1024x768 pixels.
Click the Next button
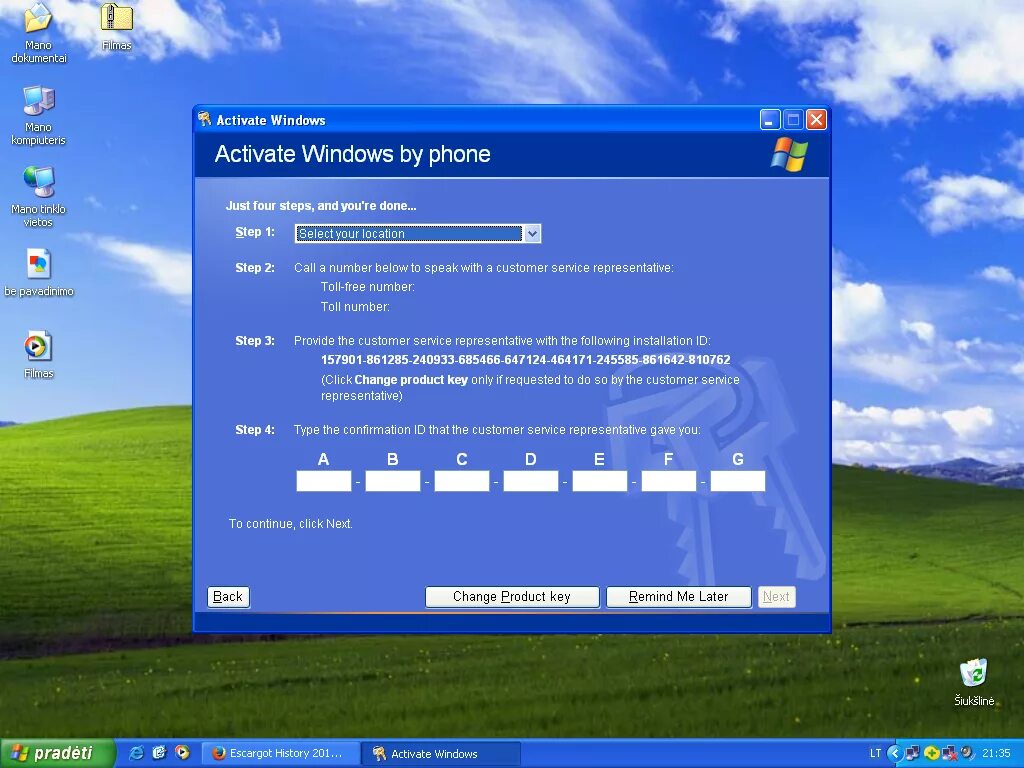[776, 596]
